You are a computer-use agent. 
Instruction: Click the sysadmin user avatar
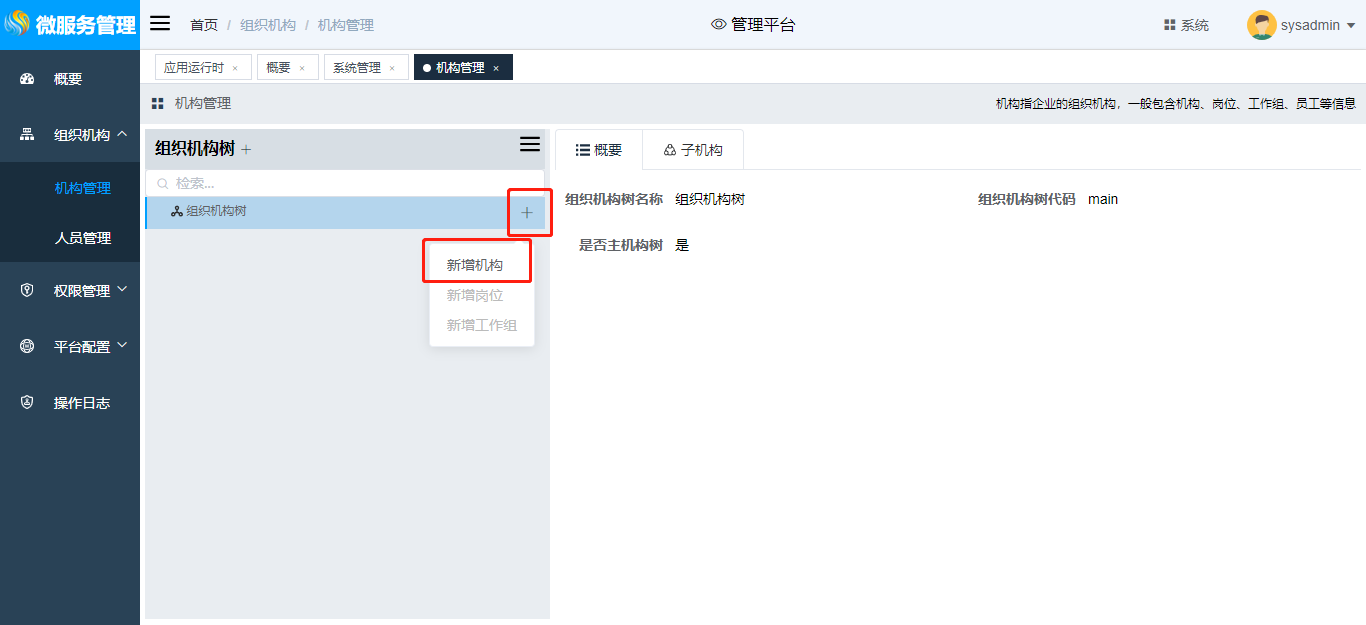[1261, 25]
